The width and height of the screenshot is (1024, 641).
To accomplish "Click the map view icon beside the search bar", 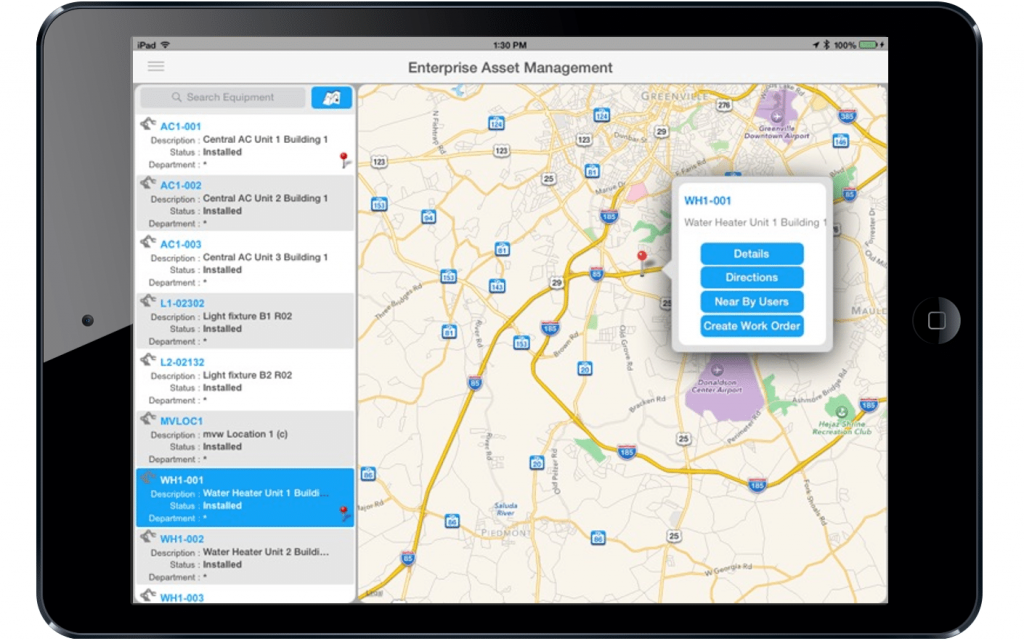I will pos(331,97).
